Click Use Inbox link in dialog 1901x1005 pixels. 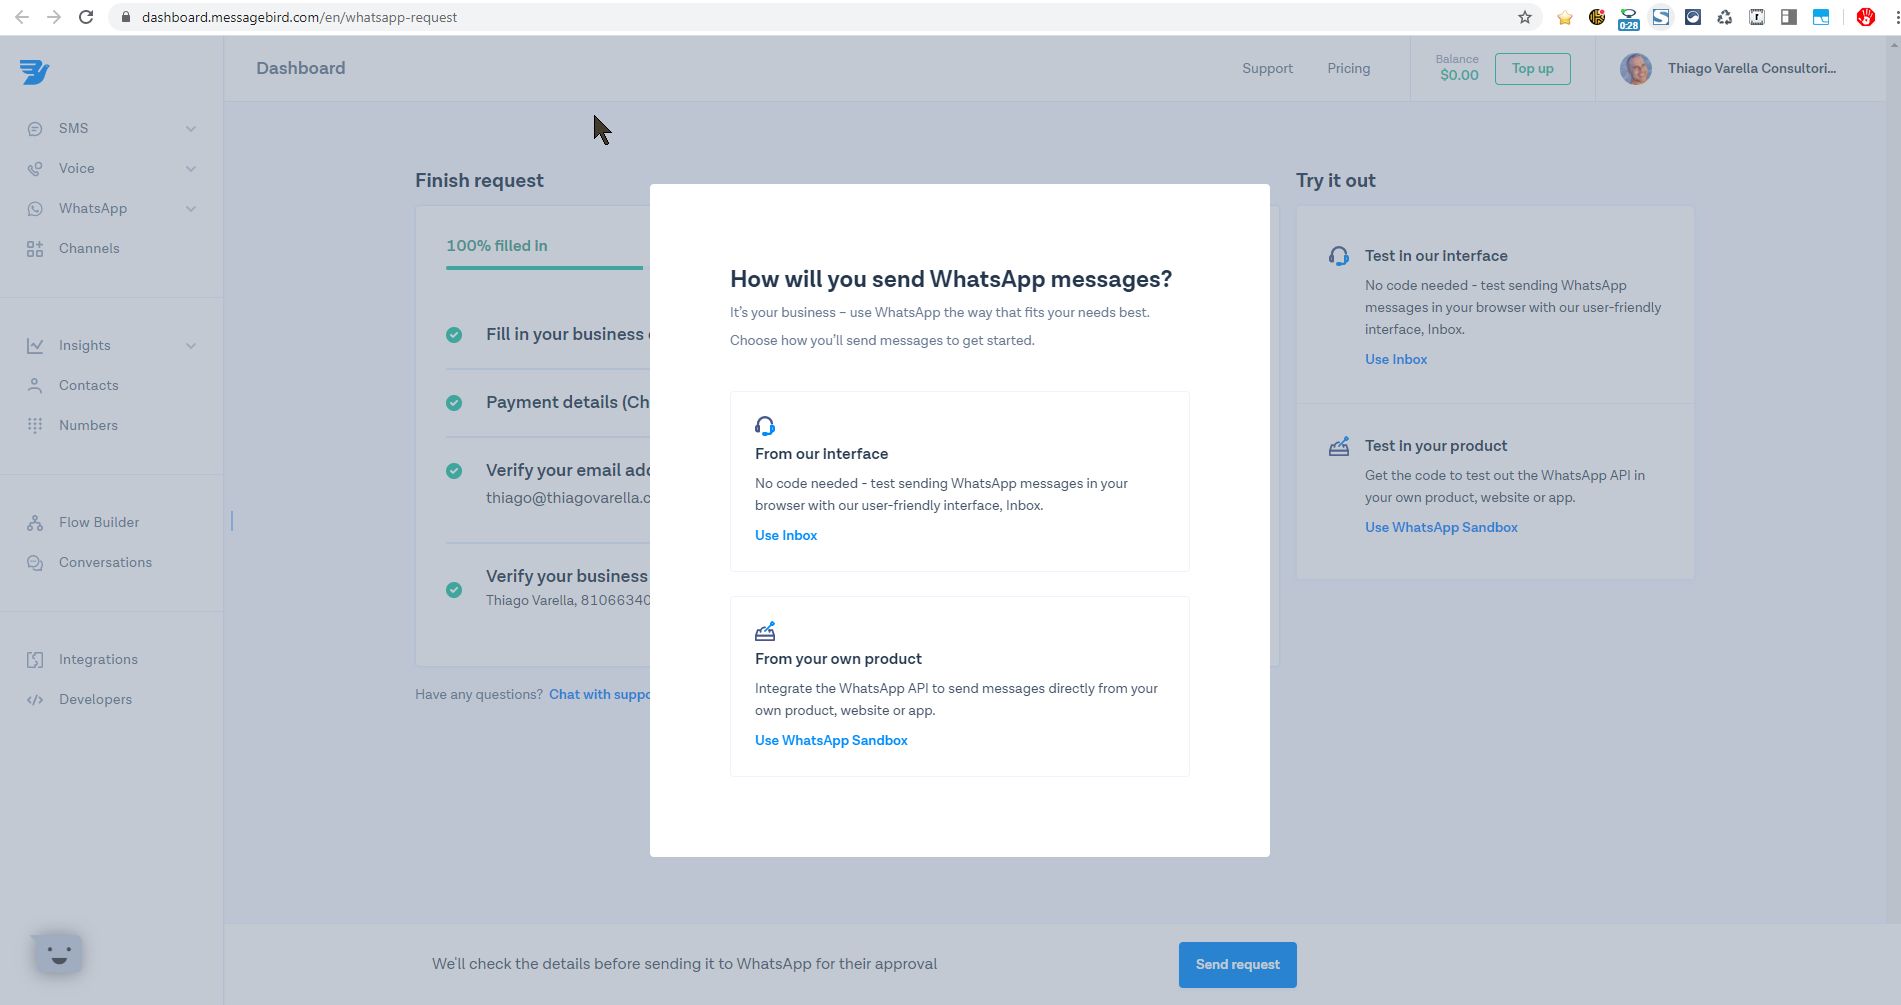click(786, 536)
